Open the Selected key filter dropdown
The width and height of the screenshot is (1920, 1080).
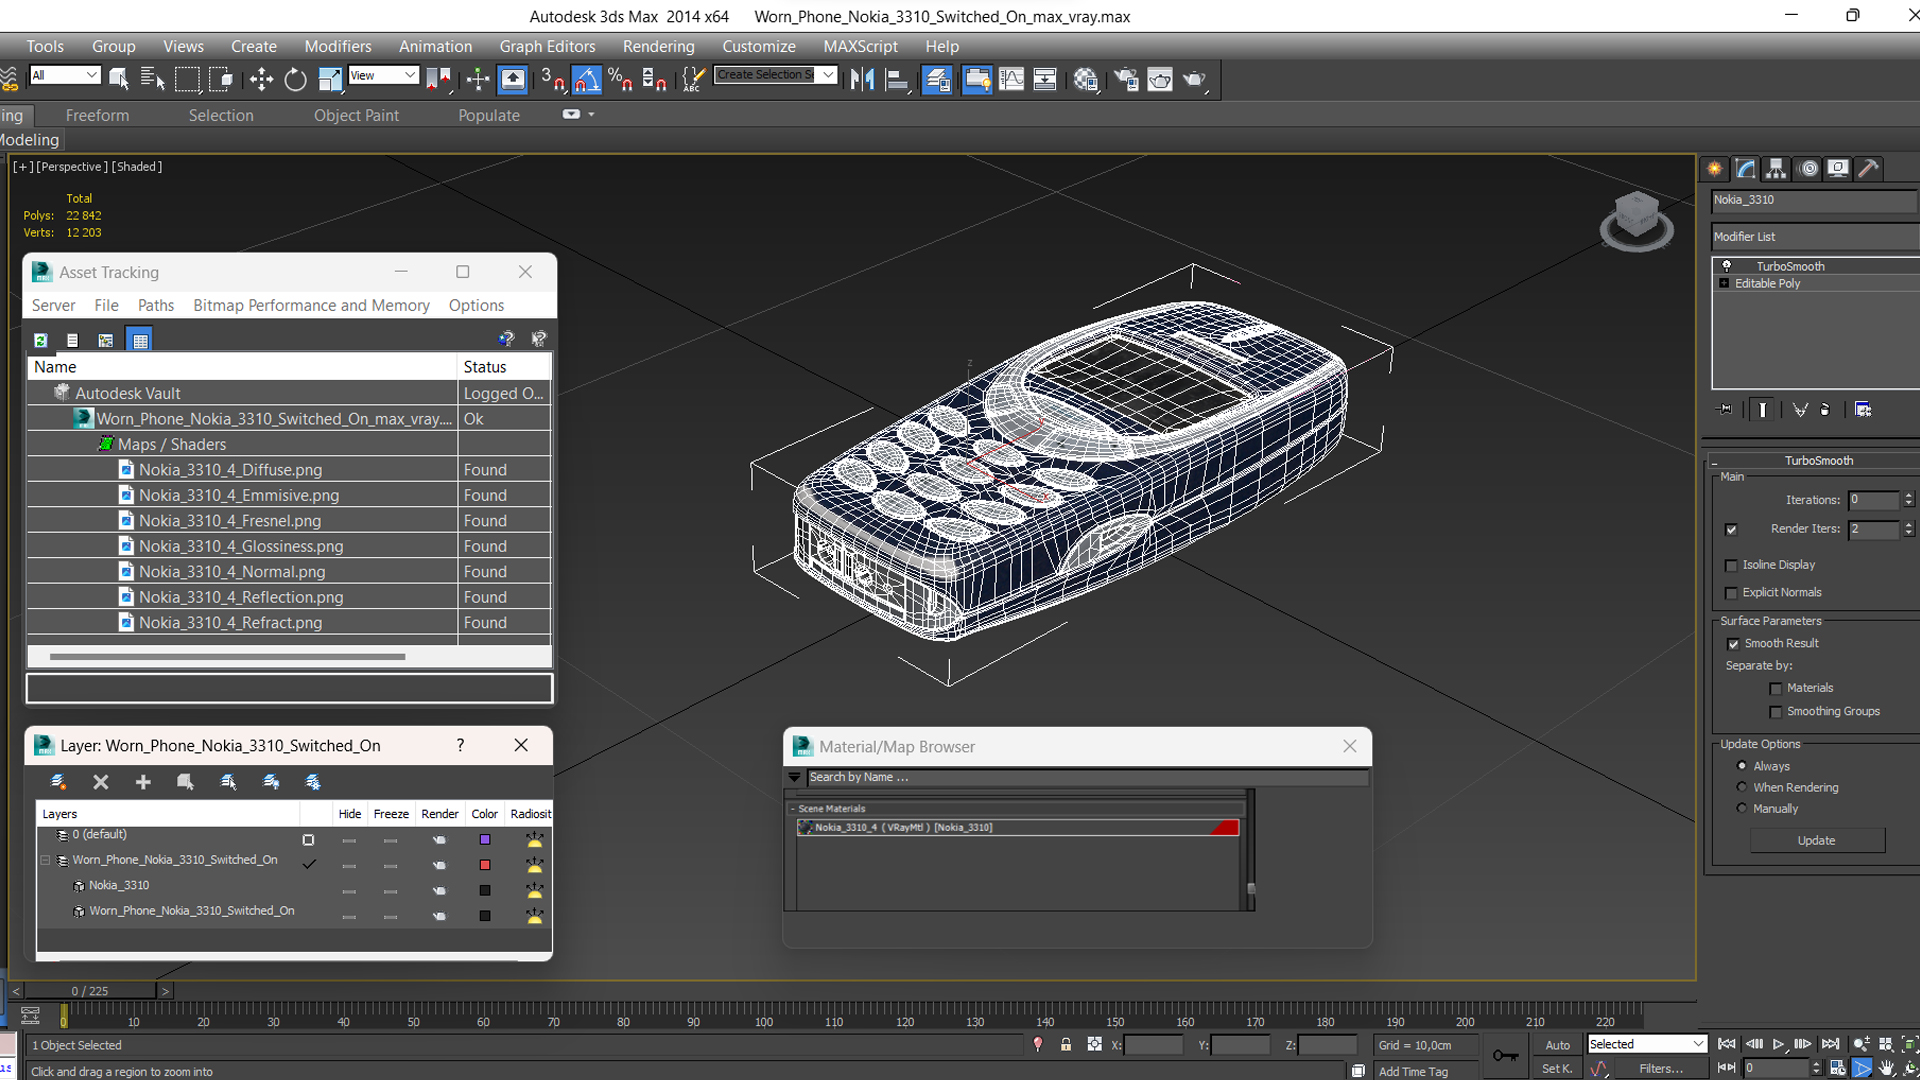coord(1647,1044)
